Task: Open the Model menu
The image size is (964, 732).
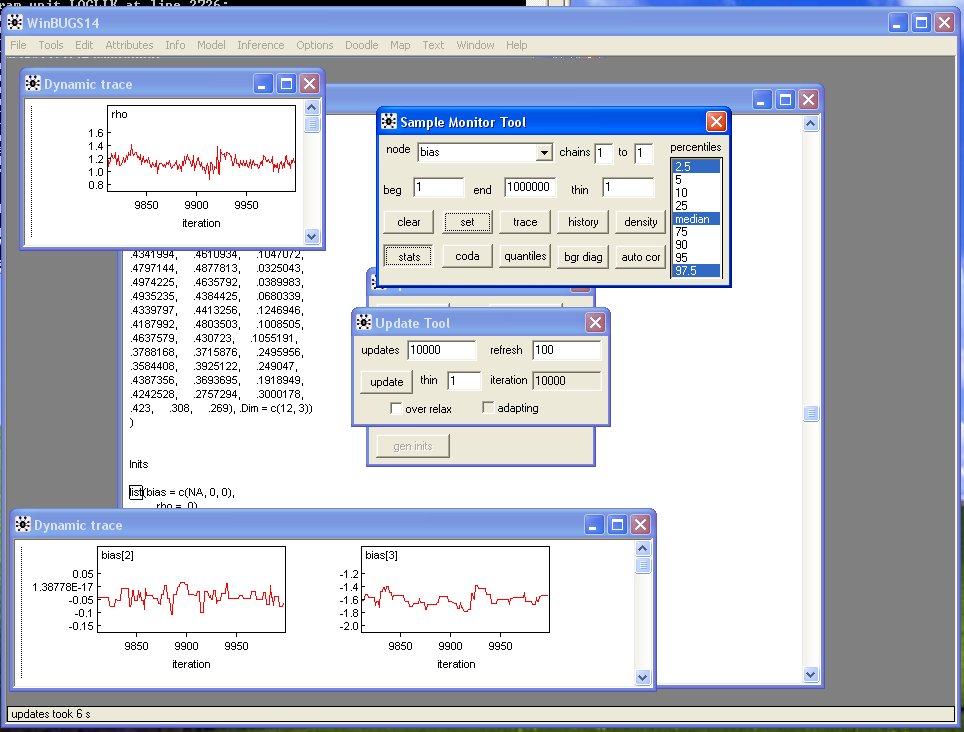Action: [211, 45]
